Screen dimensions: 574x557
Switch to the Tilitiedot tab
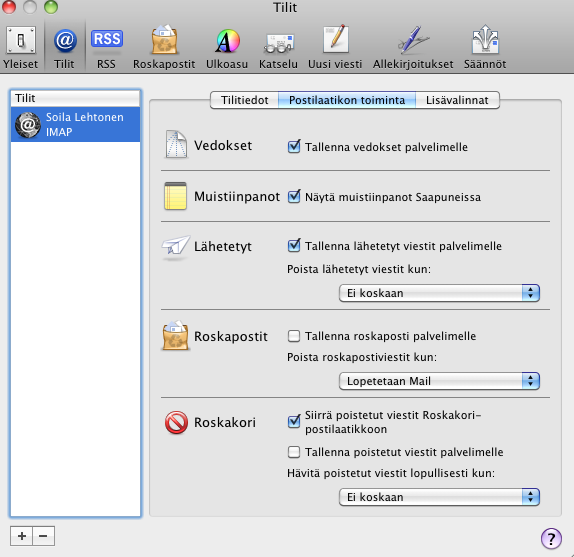pos(245,100)
